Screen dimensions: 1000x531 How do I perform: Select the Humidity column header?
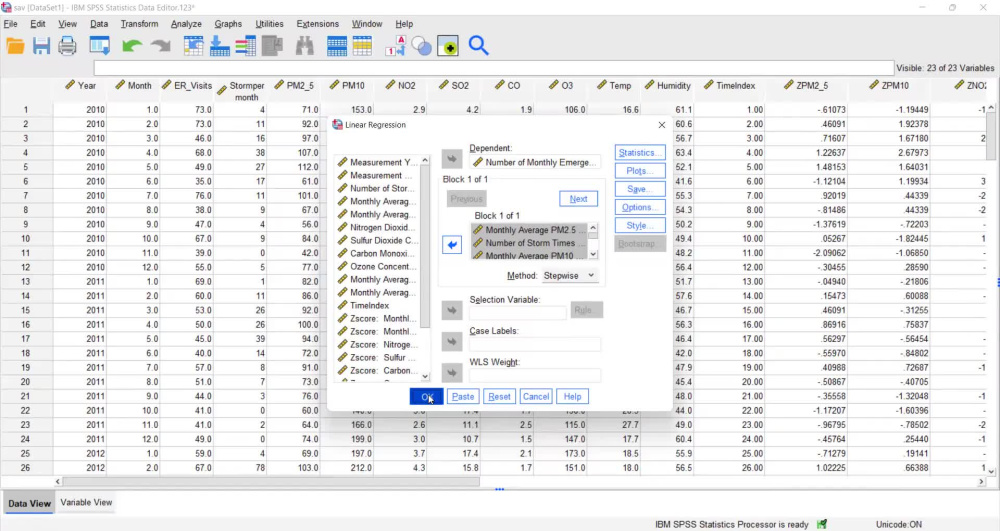[668, 85]
